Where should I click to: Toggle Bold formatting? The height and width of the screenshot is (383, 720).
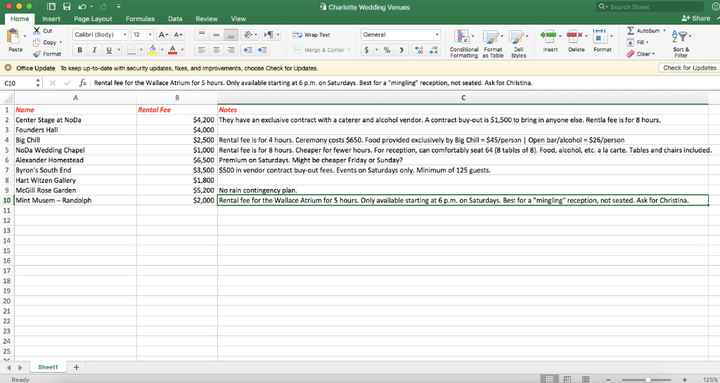pyautogui.click(x=80, y=50)
